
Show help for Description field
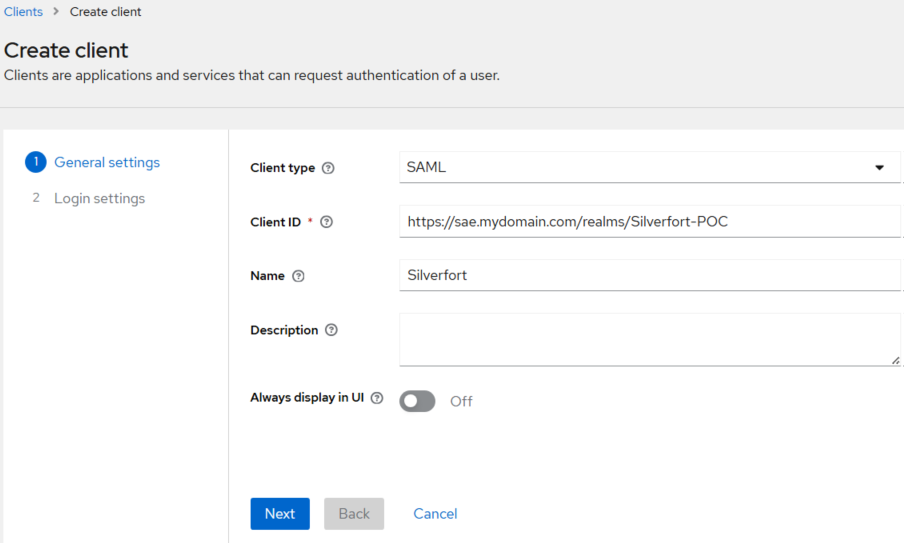[x=332, y=330]
